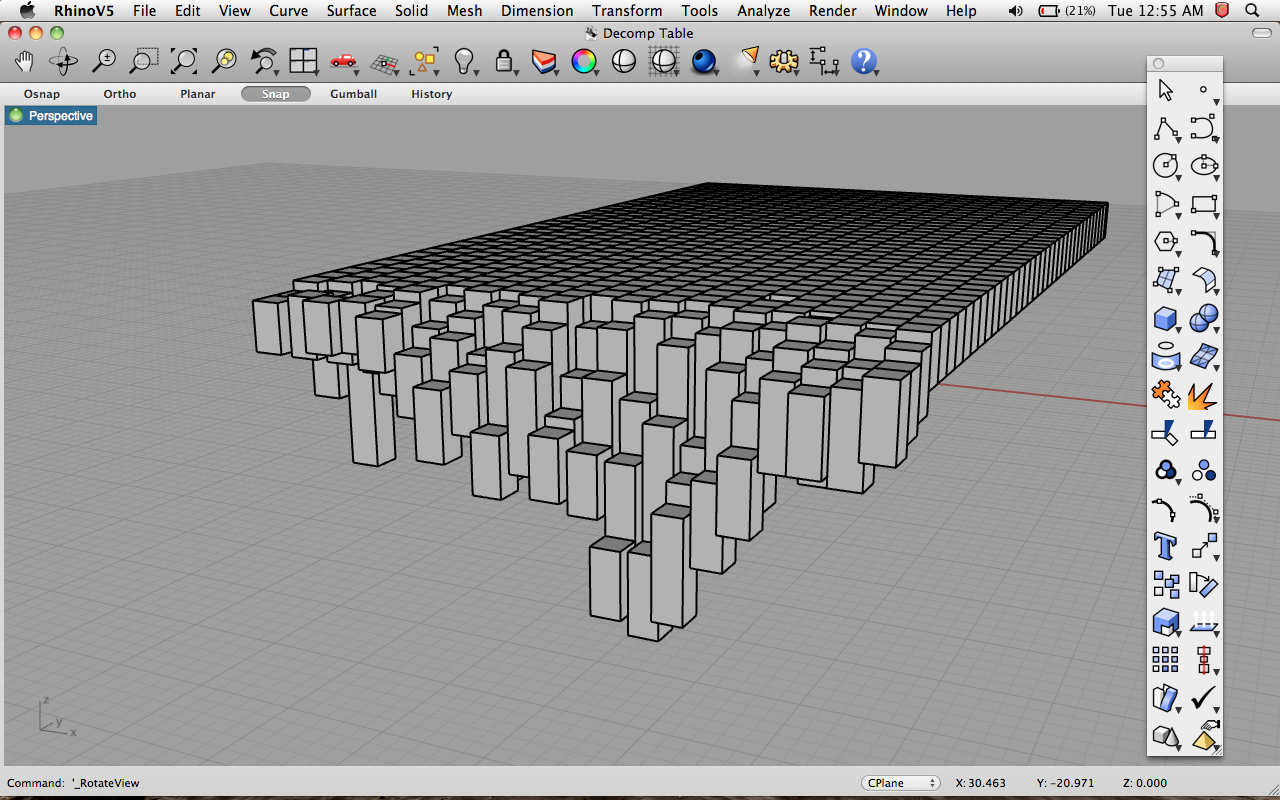Open Help question mark icon

[x=864, y=61]
